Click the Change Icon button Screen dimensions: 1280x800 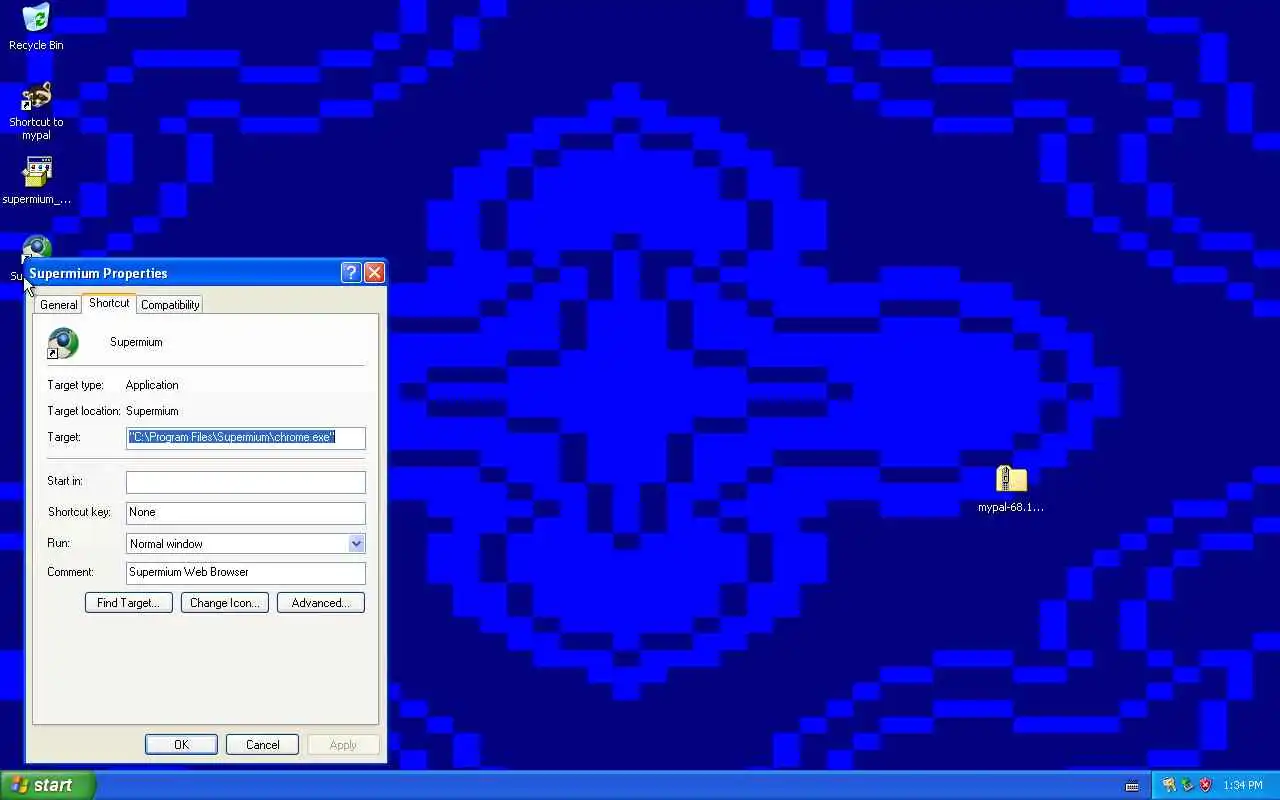225,603
